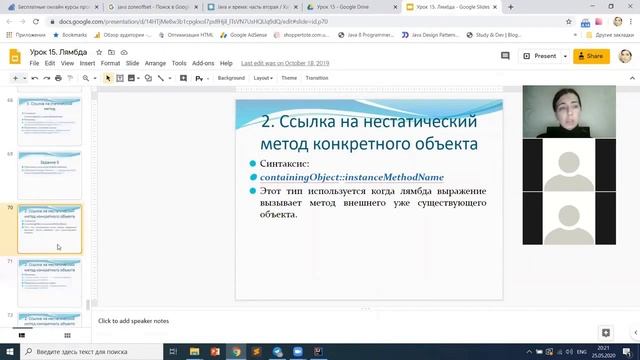
Task: Open File Explorer from taskbar
Action: (194, 351)
